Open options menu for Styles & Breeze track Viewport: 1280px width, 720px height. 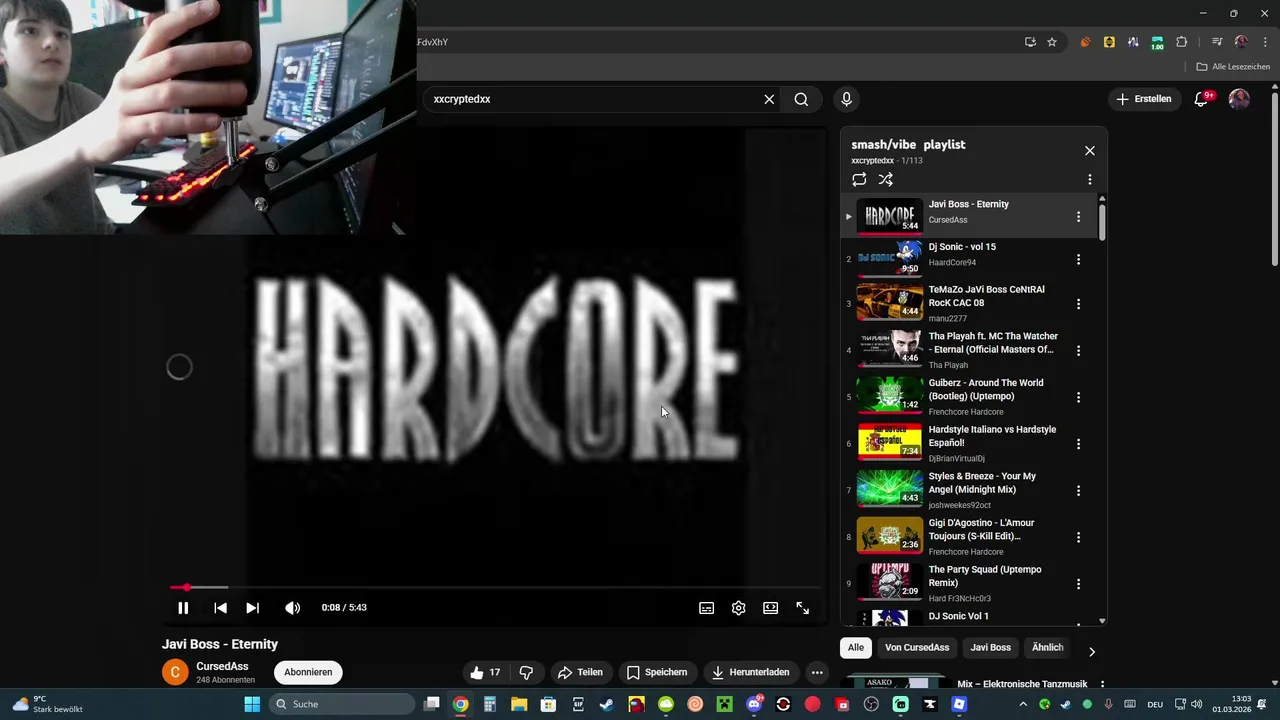point(1078,491)
